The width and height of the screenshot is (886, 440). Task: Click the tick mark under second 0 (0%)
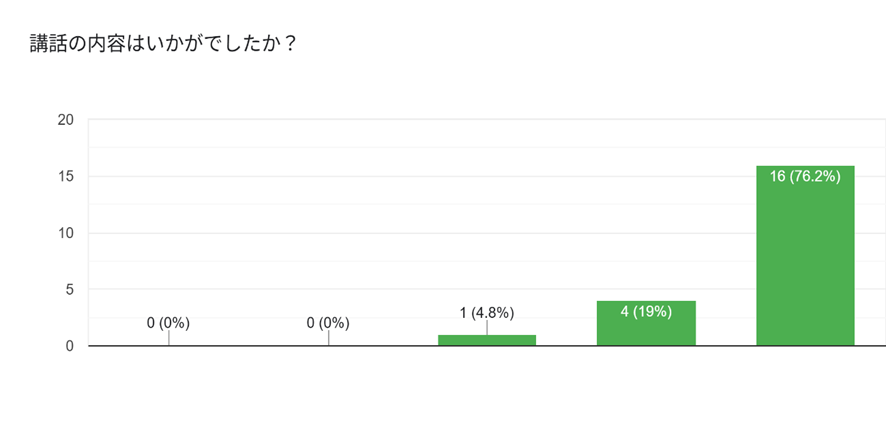328,338
